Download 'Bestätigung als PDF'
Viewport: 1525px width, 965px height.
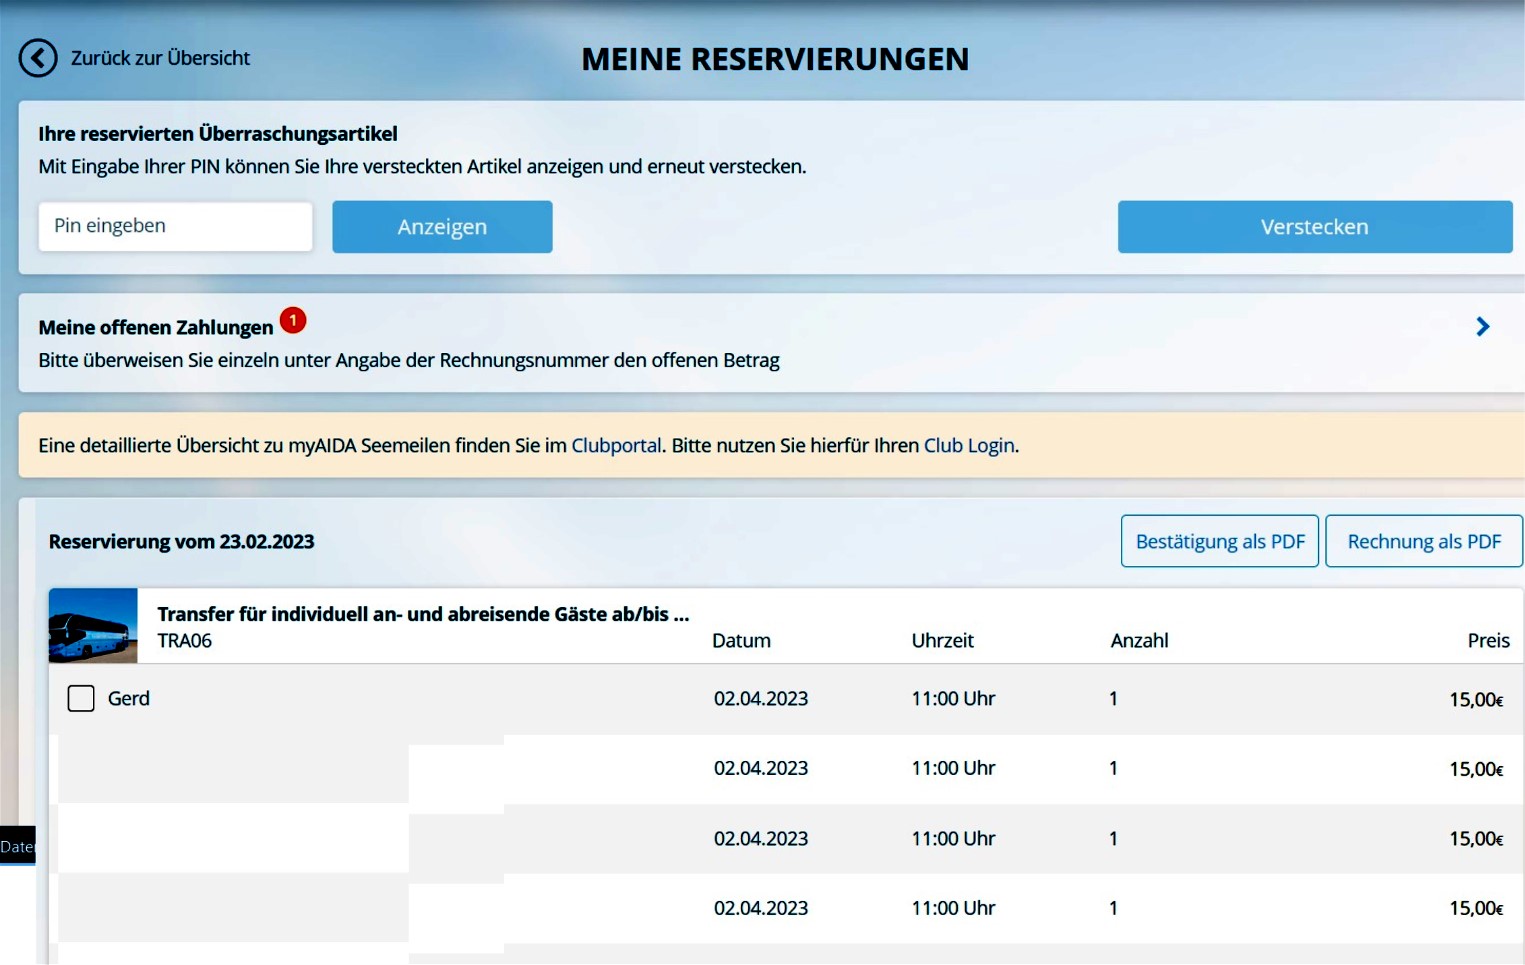[x=1219, y=541]
